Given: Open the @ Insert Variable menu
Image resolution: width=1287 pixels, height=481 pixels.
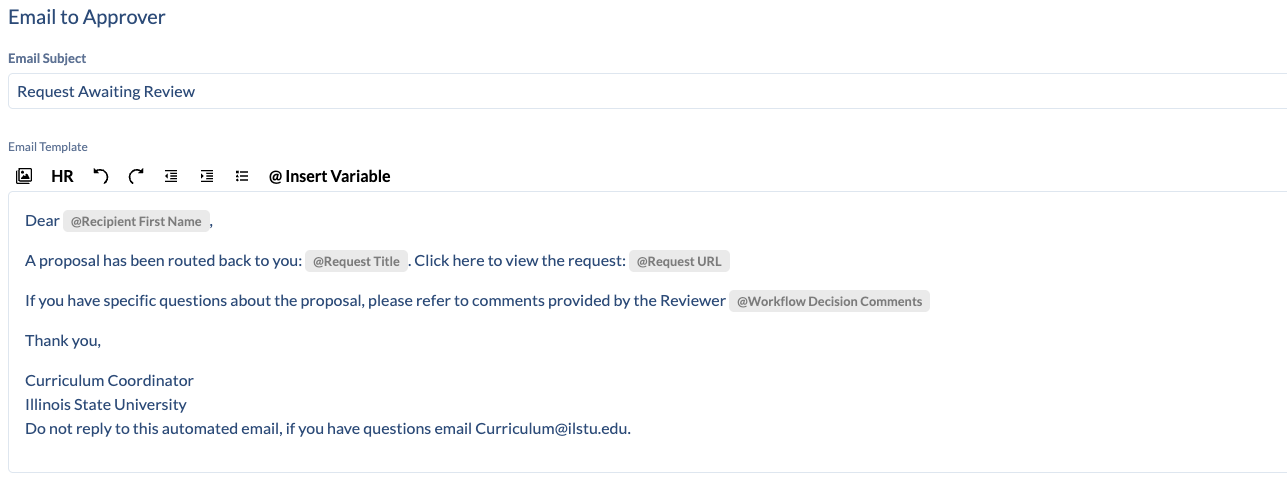Looking at the screenshot, I should 330,176.
